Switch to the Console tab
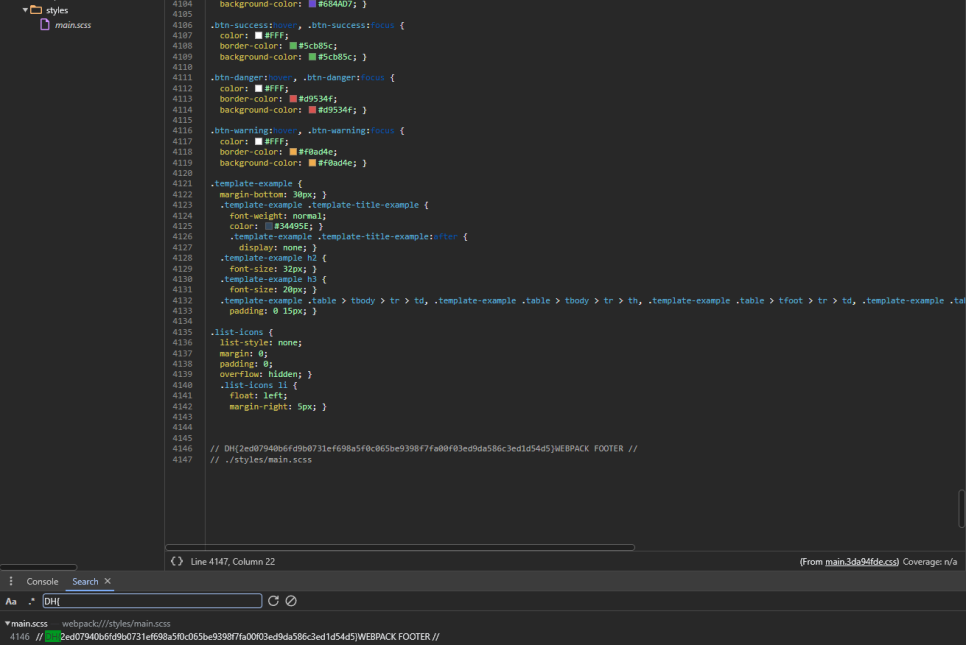 coord(42,582)
